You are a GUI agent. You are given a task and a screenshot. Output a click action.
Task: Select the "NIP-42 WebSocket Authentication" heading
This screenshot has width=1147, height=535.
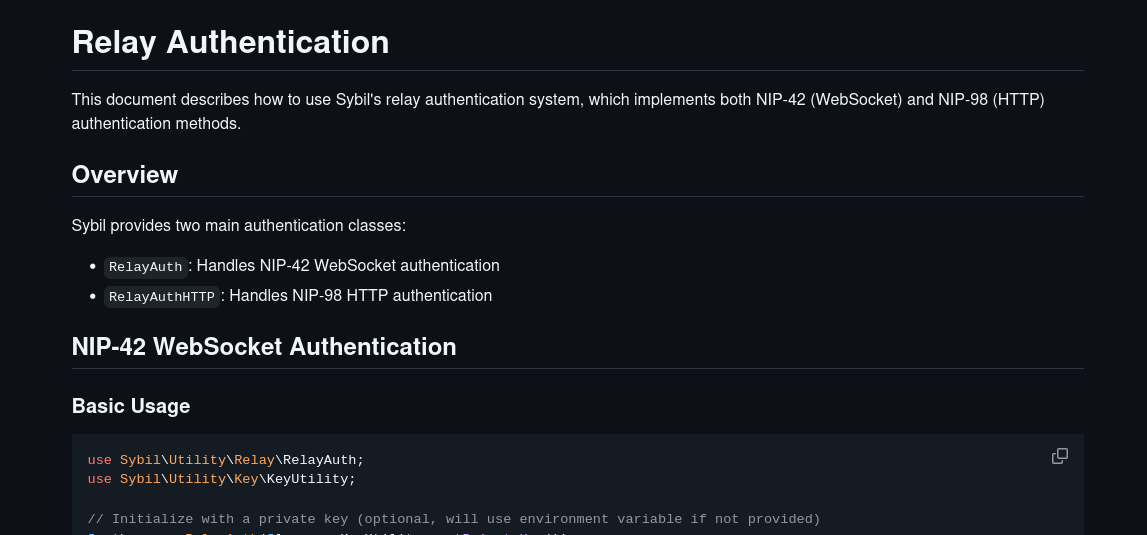tap(264, 347)
